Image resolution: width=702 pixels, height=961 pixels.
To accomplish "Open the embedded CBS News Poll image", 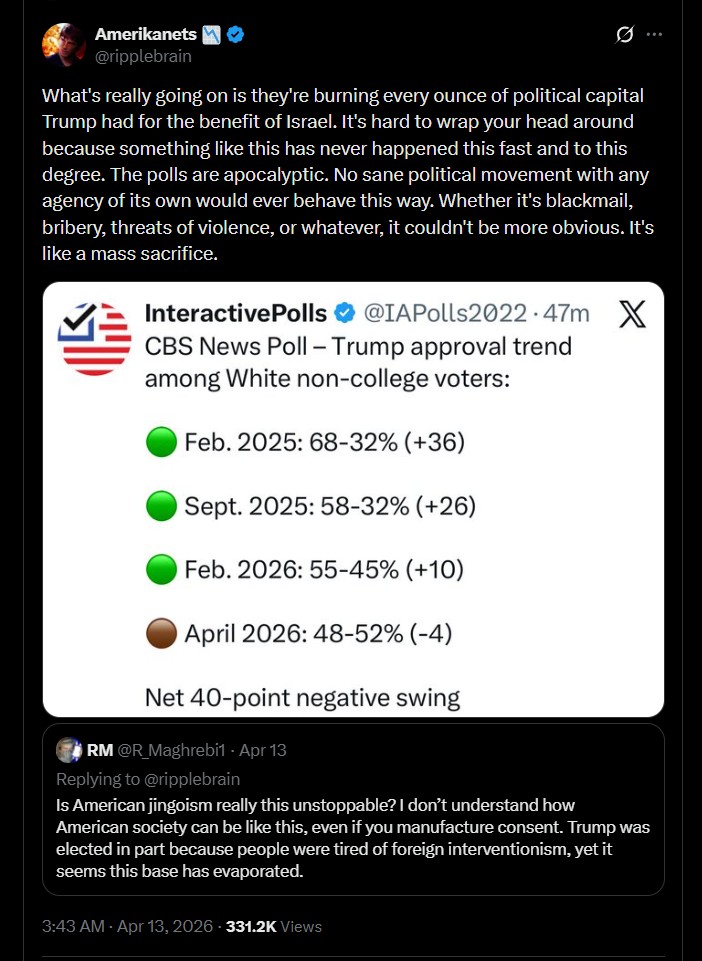I will click(353, 499).
